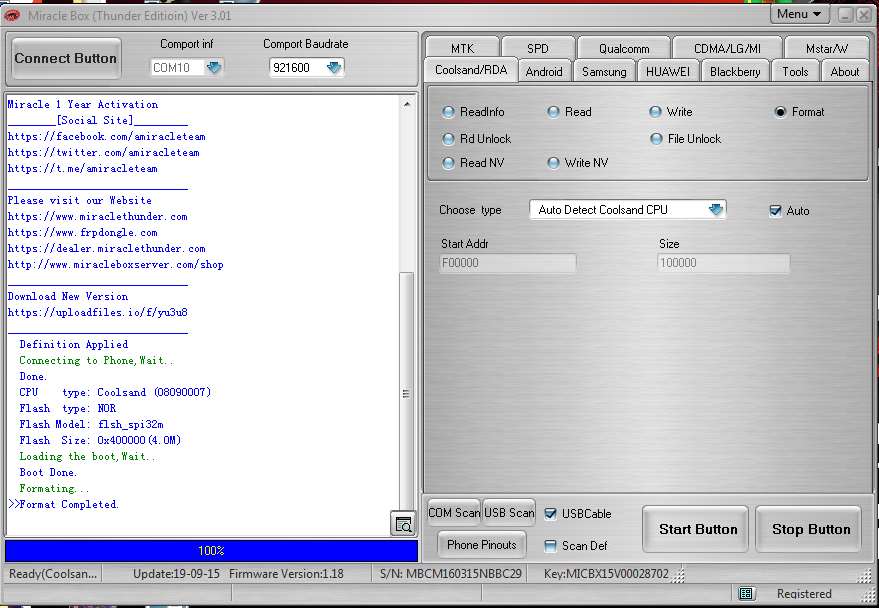
Task: Click the Update:19-09-15 status text
Action: coord(176,574)
